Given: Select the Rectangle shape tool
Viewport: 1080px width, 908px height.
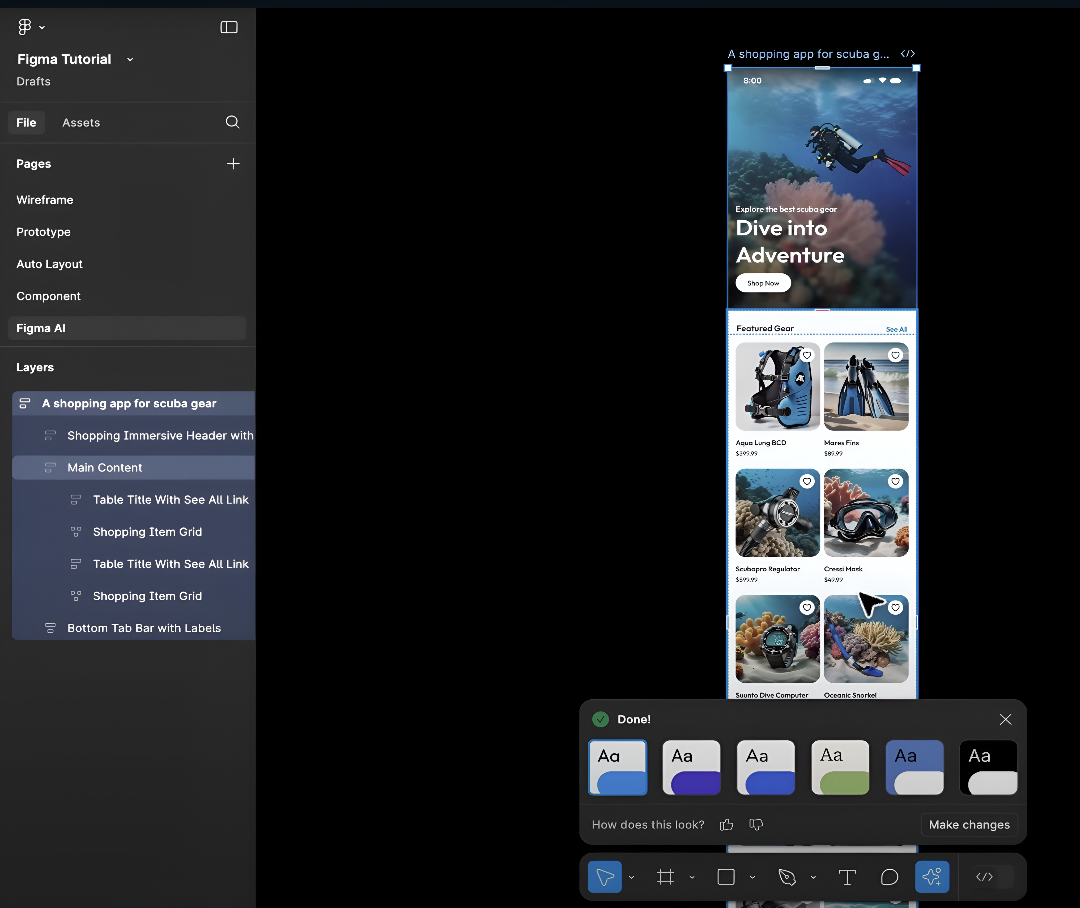Looking at the screenshot, I should coord(726,877).
